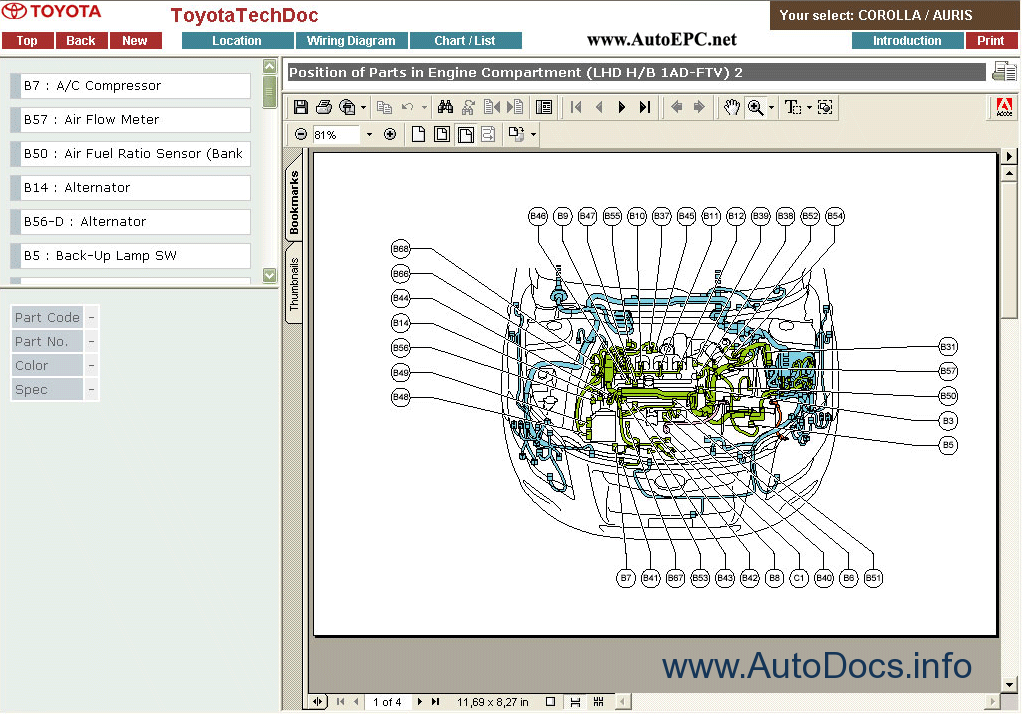Image resolution: width=1022 pixels, height=714 pixels.
Task: Open the binoculars search tool
Action: (x=445, y=107)
